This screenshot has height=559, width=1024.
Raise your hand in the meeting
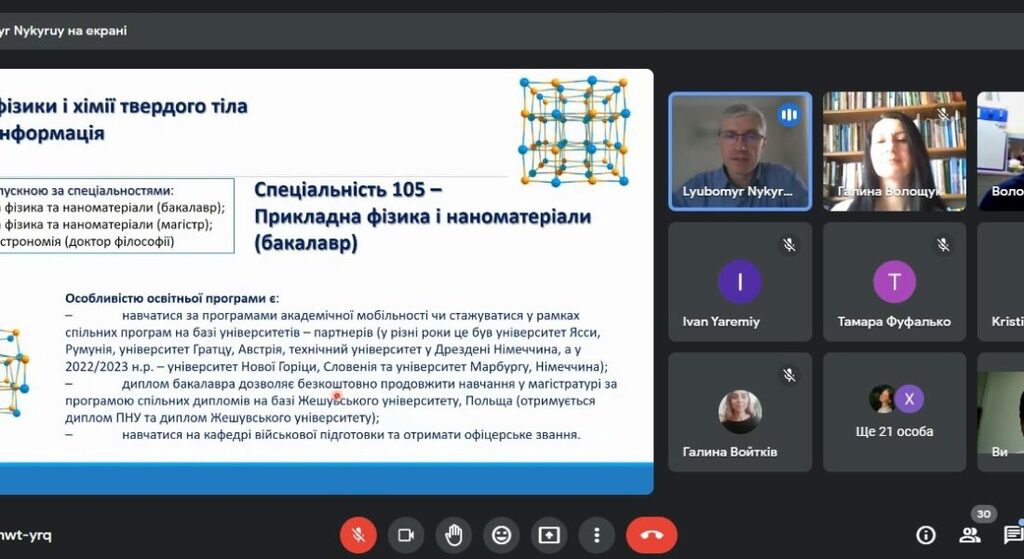(454, 535)
